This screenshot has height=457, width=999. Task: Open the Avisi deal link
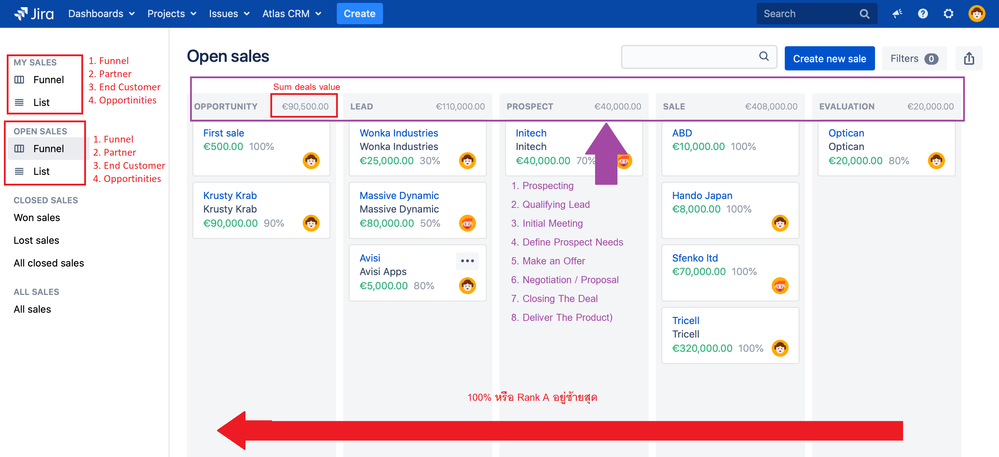coord(370,258)
